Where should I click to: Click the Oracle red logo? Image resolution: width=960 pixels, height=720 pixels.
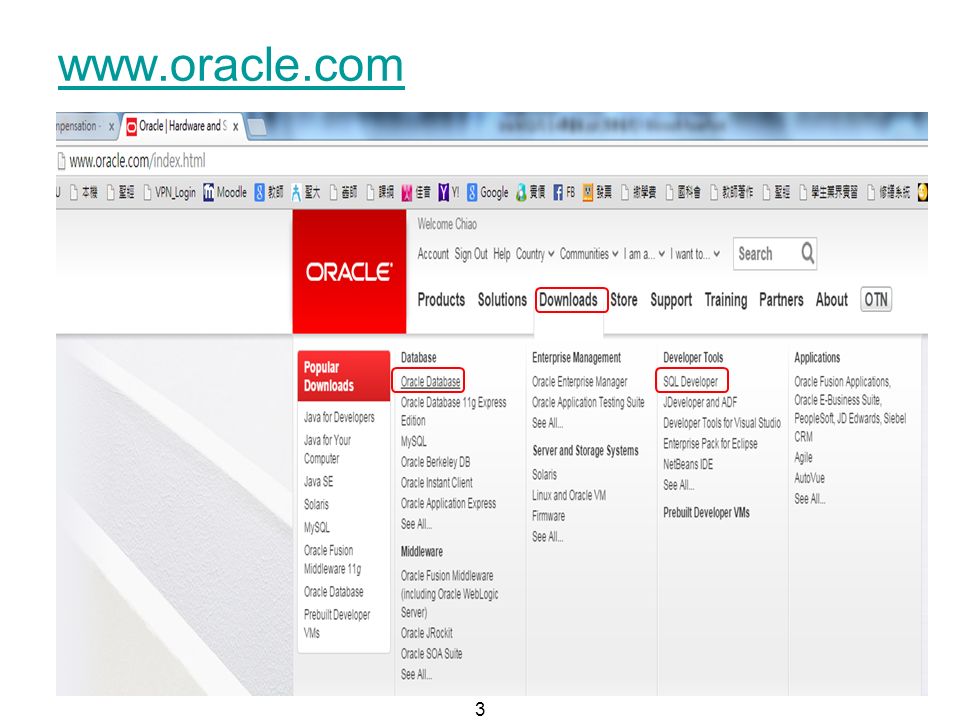pyautogui.click(x=349, y=272)
